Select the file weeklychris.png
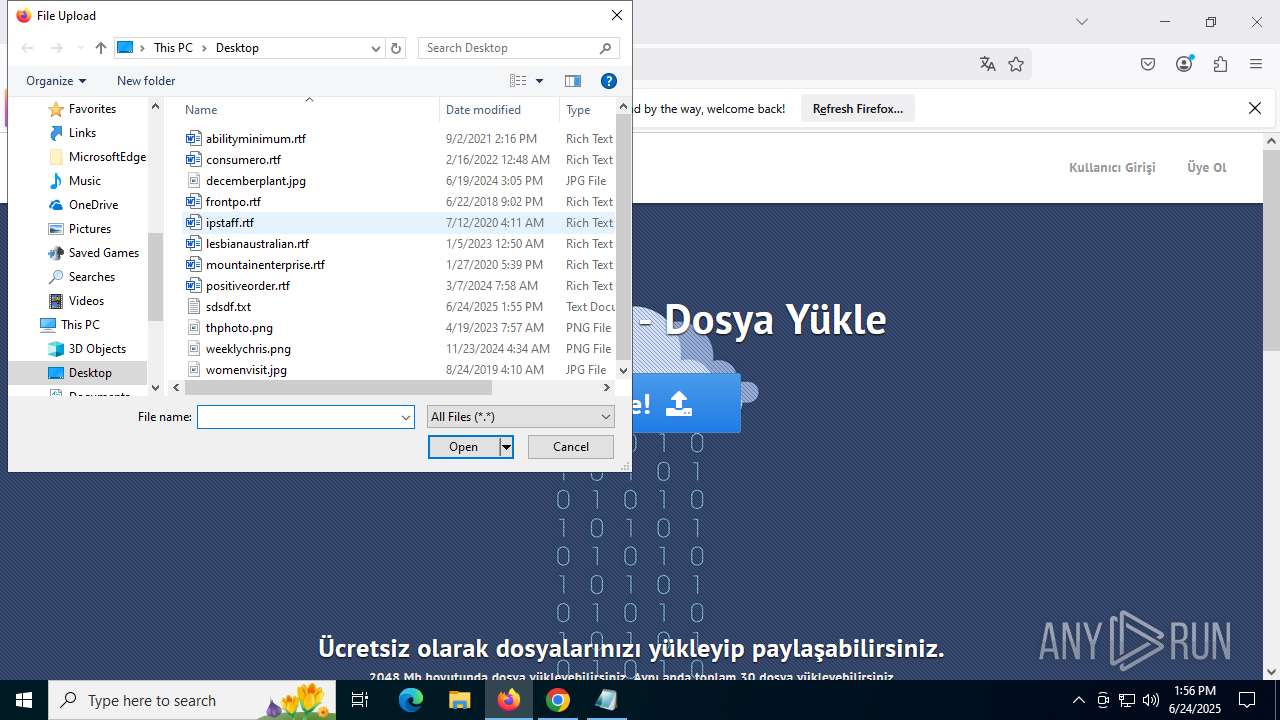1280x720 pixels. [x=248, y=349]
